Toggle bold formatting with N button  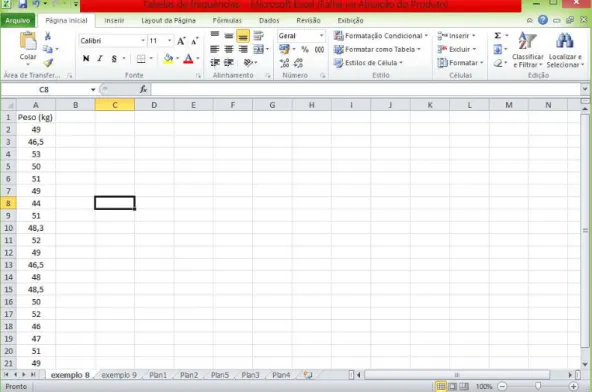86,59
